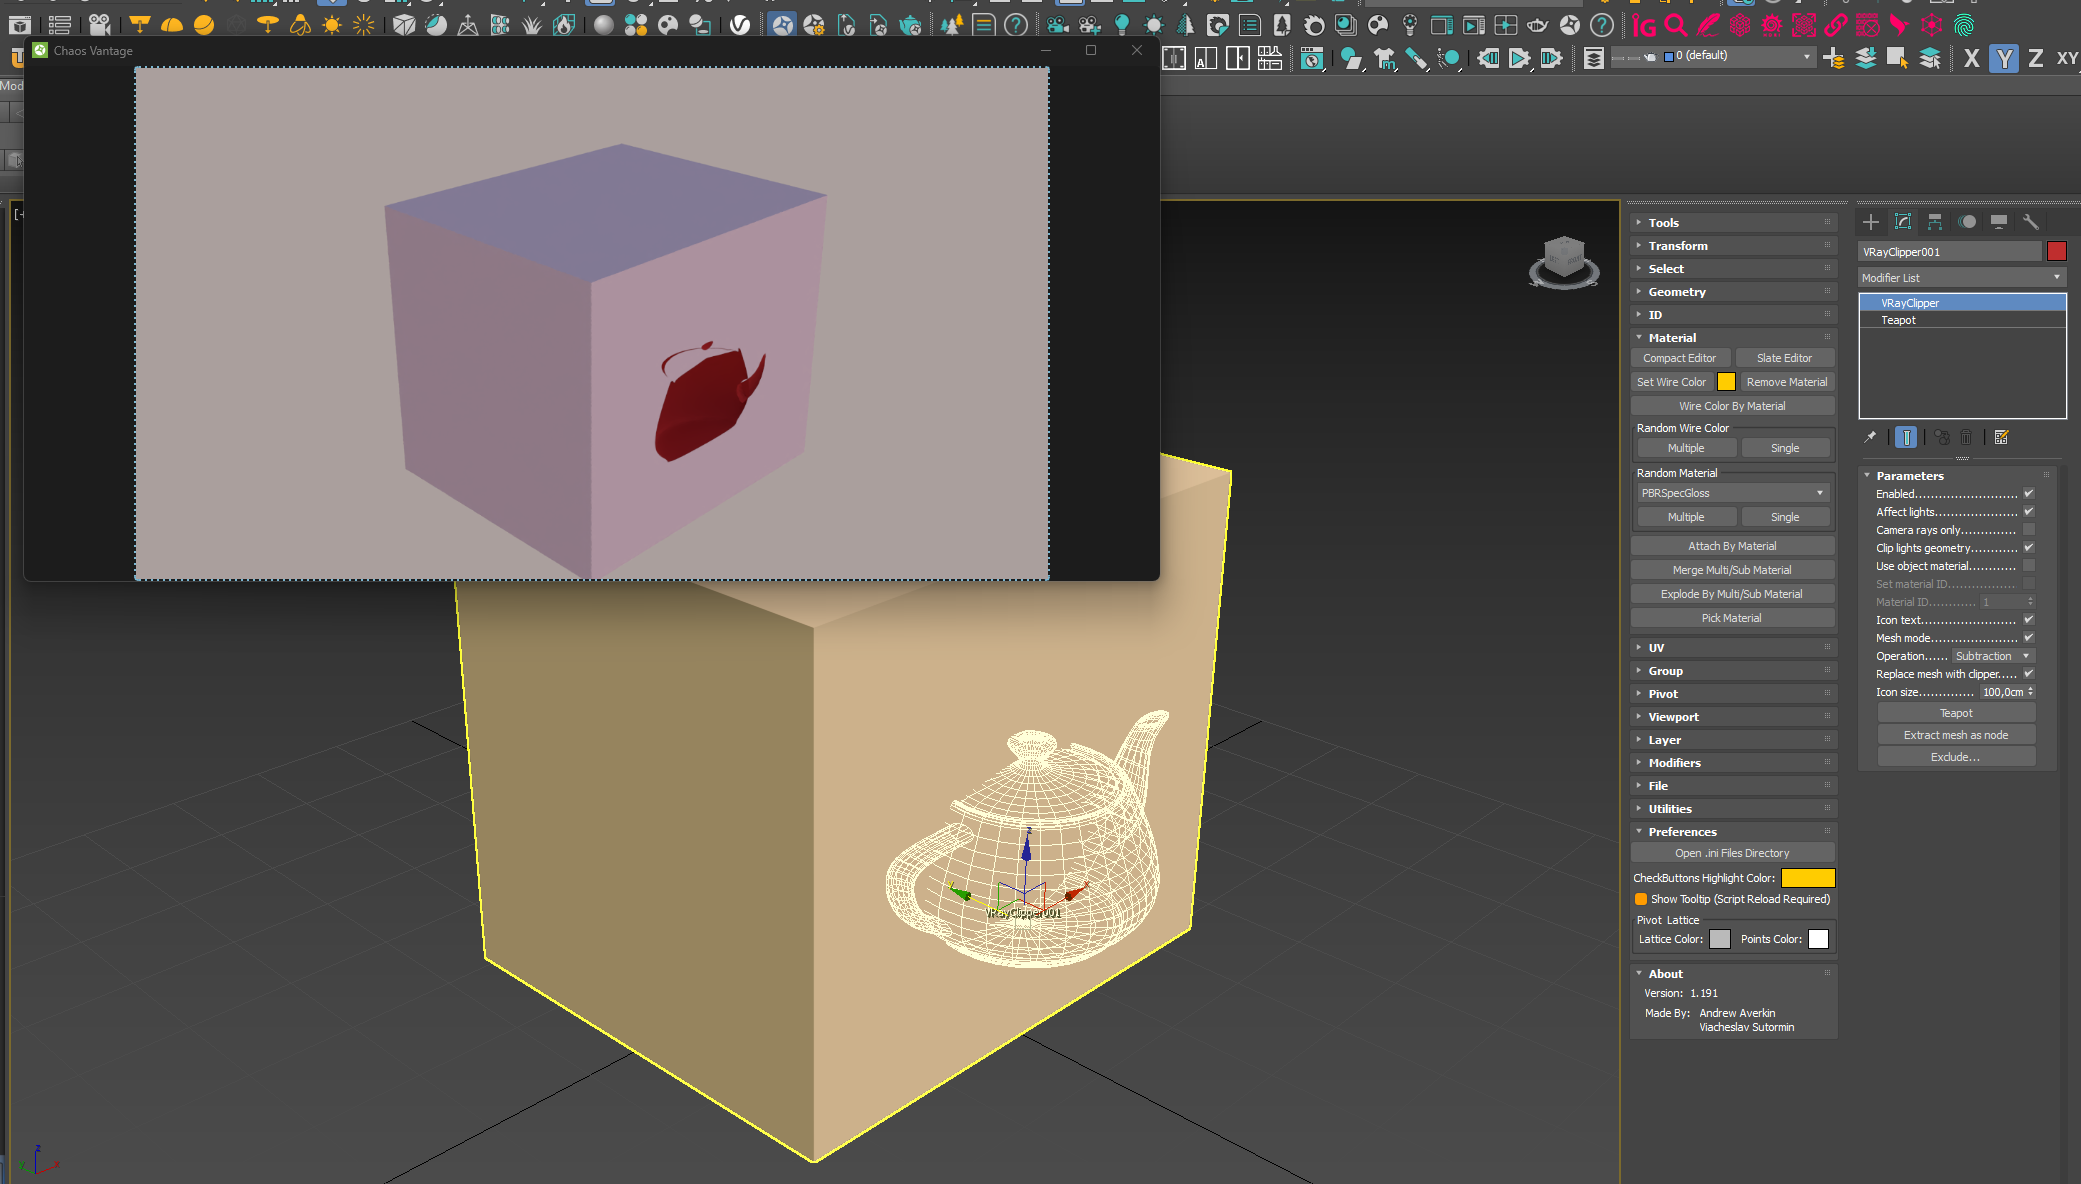
Task: Click the V-Ray sphere light icon
Action: point(204,25)
